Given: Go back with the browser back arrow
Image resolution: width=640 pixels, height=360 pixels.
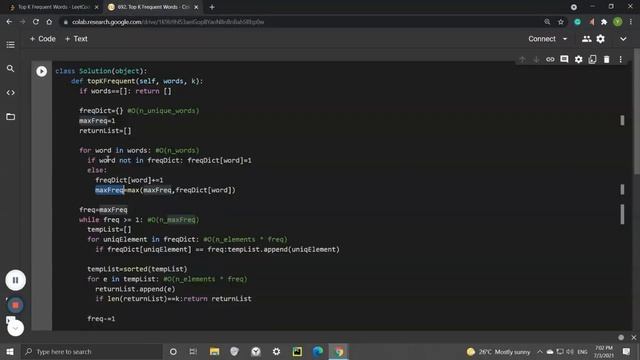Looking at the screenshot, I should tap(9, 22).
